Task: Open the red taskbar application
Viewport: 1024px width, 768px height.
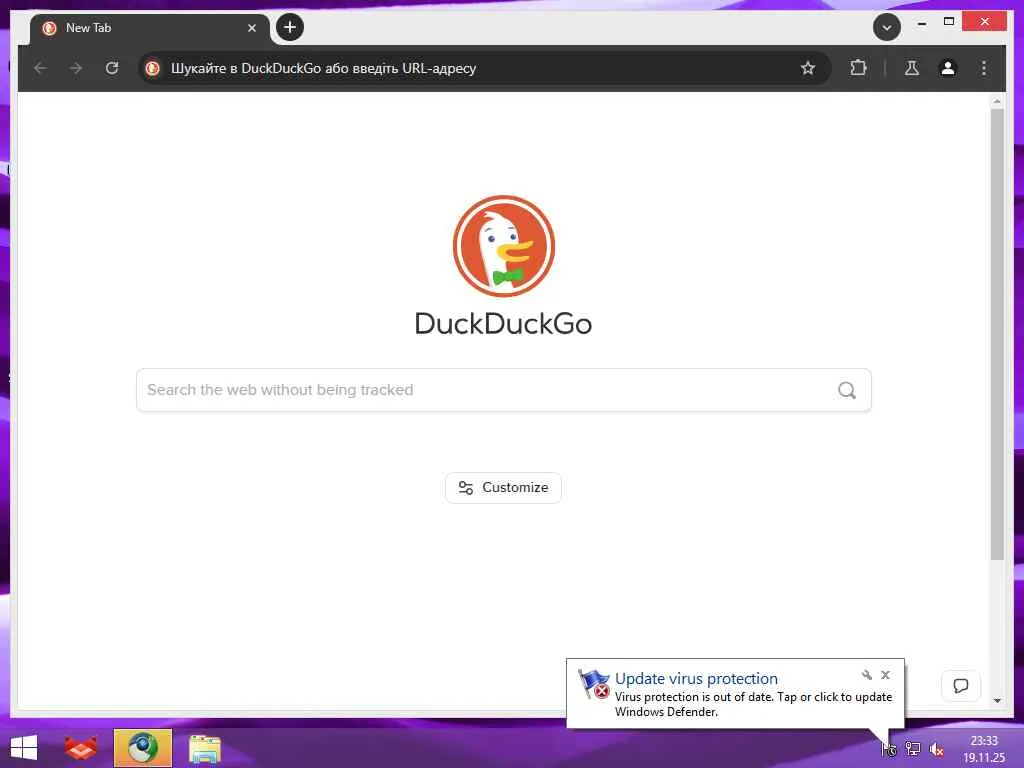Action: [x=81, y=748]
